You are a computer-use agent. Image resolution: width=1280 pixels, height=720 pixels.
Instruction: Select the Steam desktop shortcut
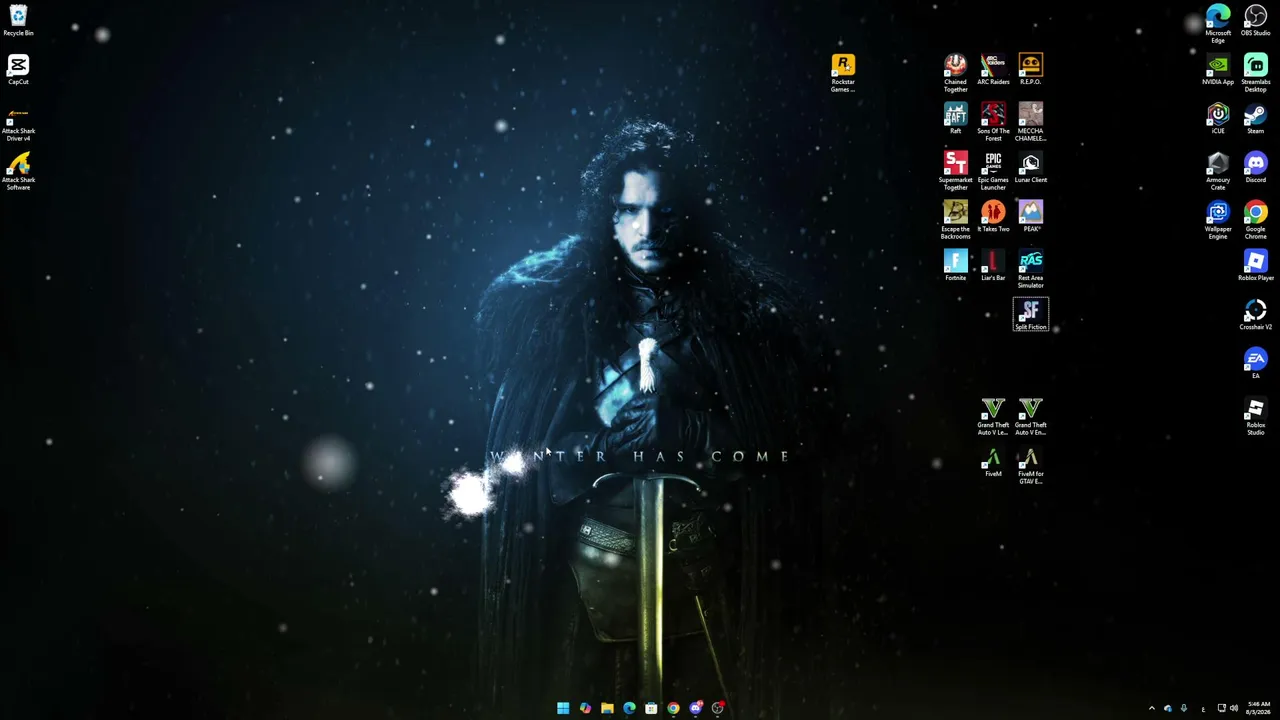[x=1256, y=119]
